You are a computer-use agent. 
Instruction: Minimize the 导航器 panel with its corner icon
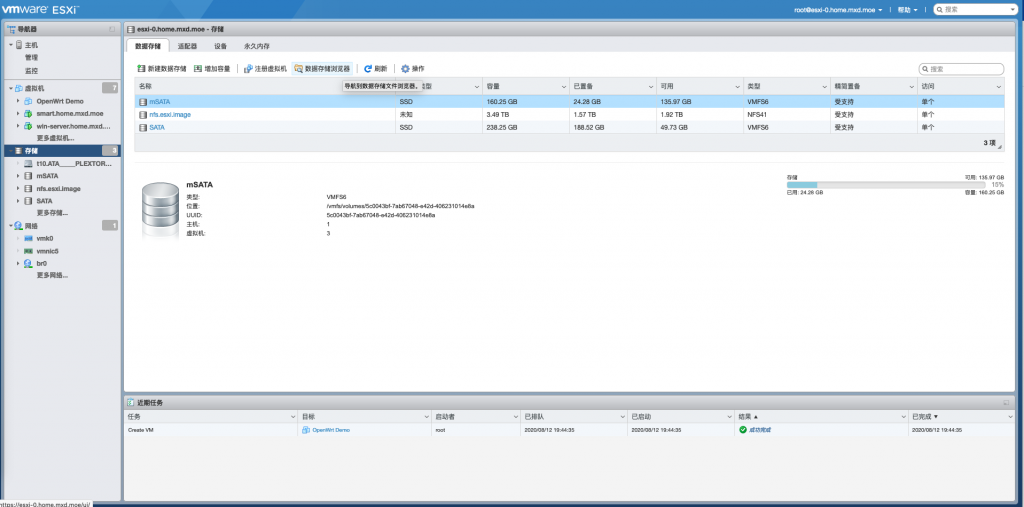click(112, 29)
